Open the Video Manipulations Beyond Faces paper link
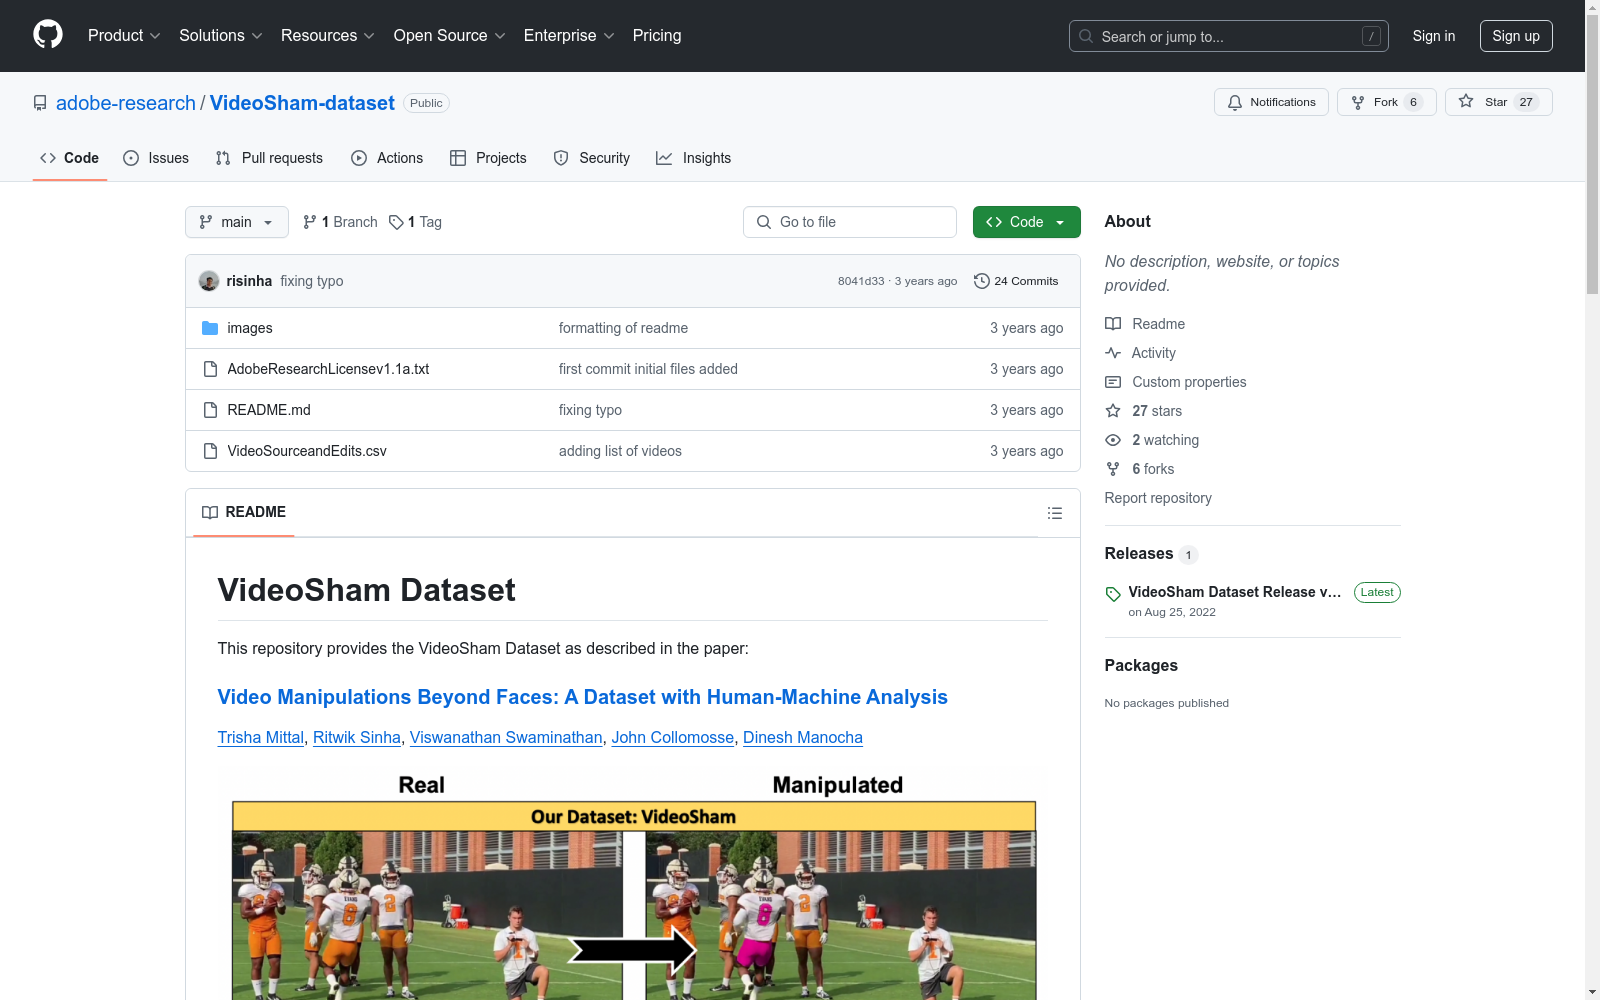The width and height of the screenshot is (1600, 1000). point(583,697)
